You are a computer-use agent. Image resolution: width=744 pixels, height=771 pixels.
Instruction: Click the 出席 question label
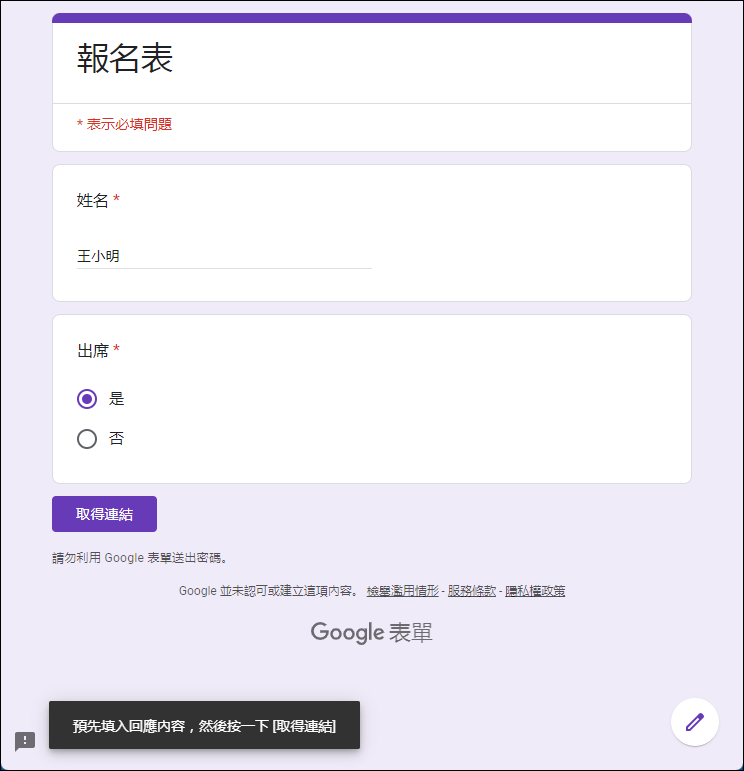tap(92, 351)
